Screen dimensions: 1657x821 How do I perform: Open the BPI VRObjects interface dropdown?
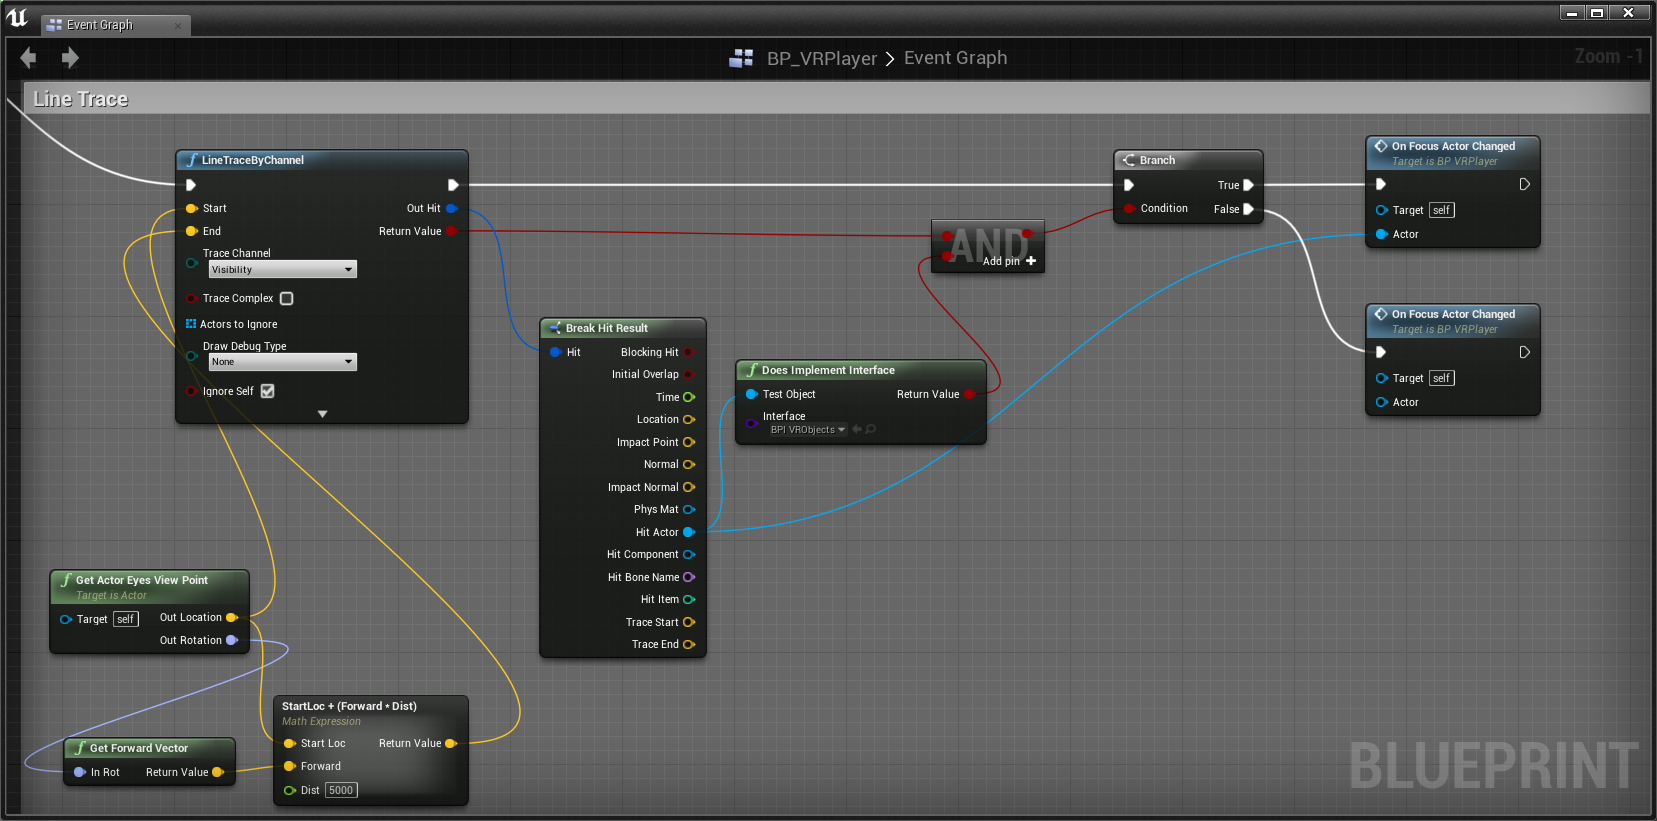click(x=808, y=430)
